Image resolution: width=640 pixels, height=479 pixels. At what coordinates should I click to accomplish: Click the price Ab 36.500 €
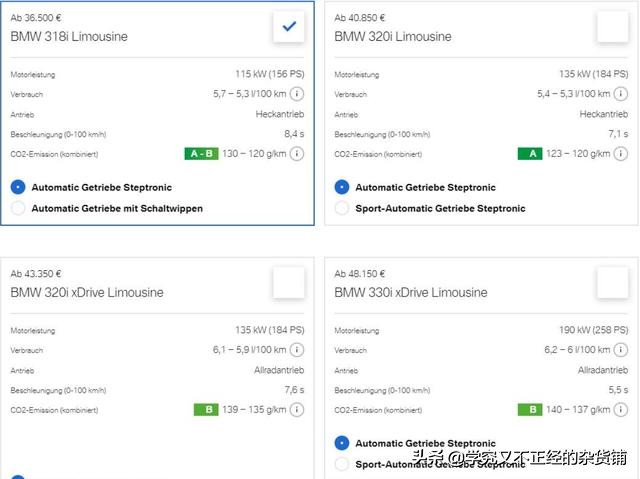pos(36,18)
